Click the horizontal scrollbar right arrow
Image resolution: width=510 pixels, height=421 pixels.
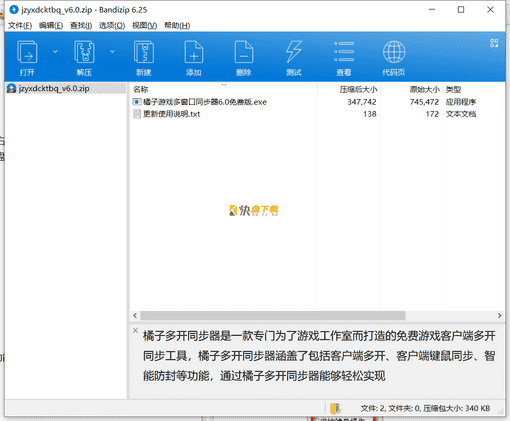coord(499,315)
